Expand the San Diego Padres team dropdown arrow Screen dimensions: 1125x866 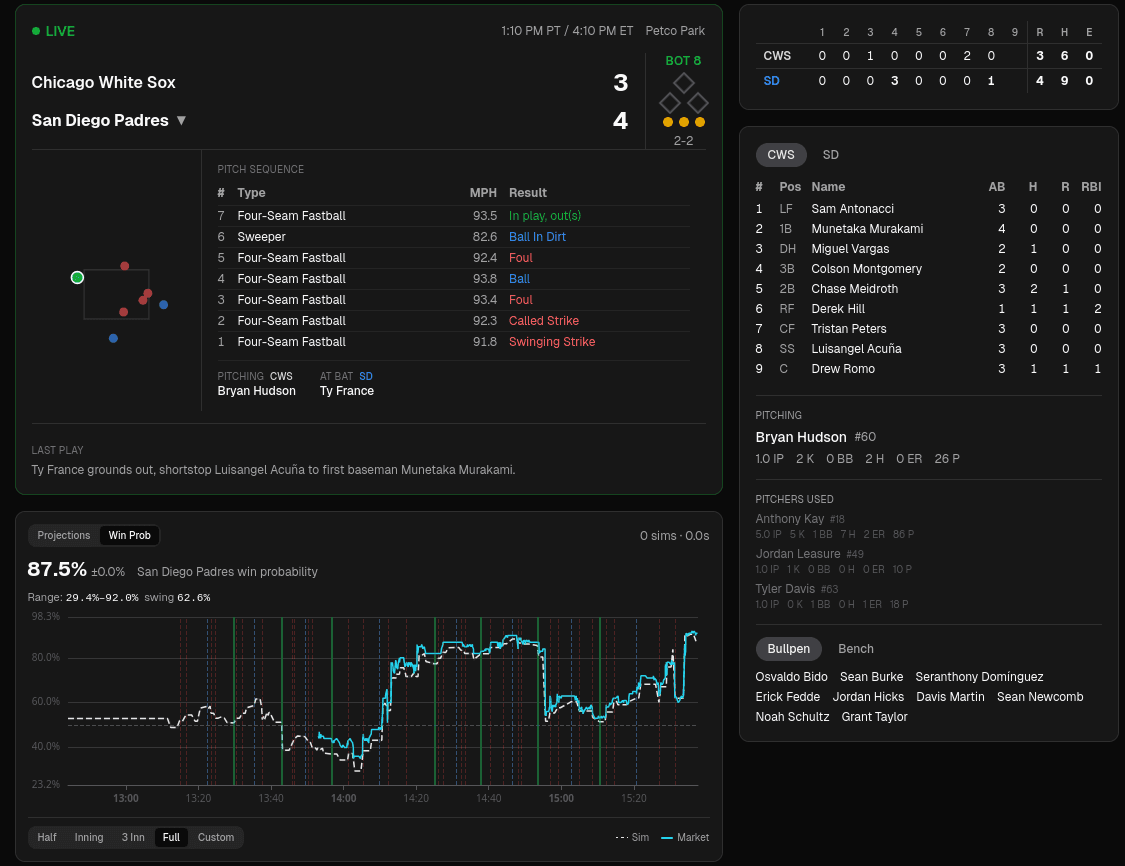(x=182, y=121)
